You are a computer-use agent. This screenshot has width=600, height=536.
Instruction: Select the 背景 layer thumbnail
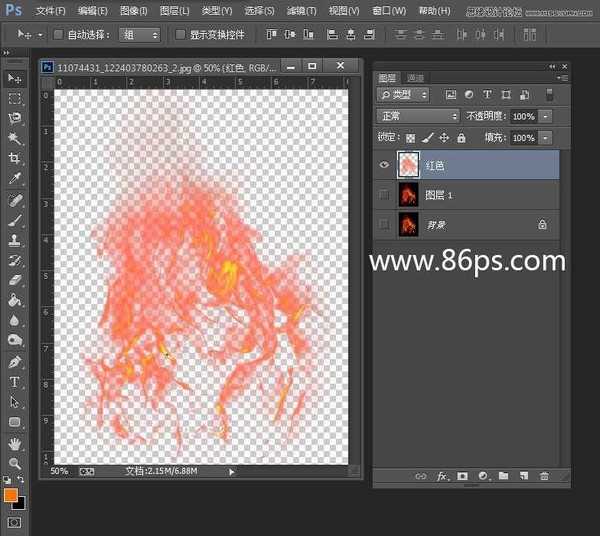point(408,225)
